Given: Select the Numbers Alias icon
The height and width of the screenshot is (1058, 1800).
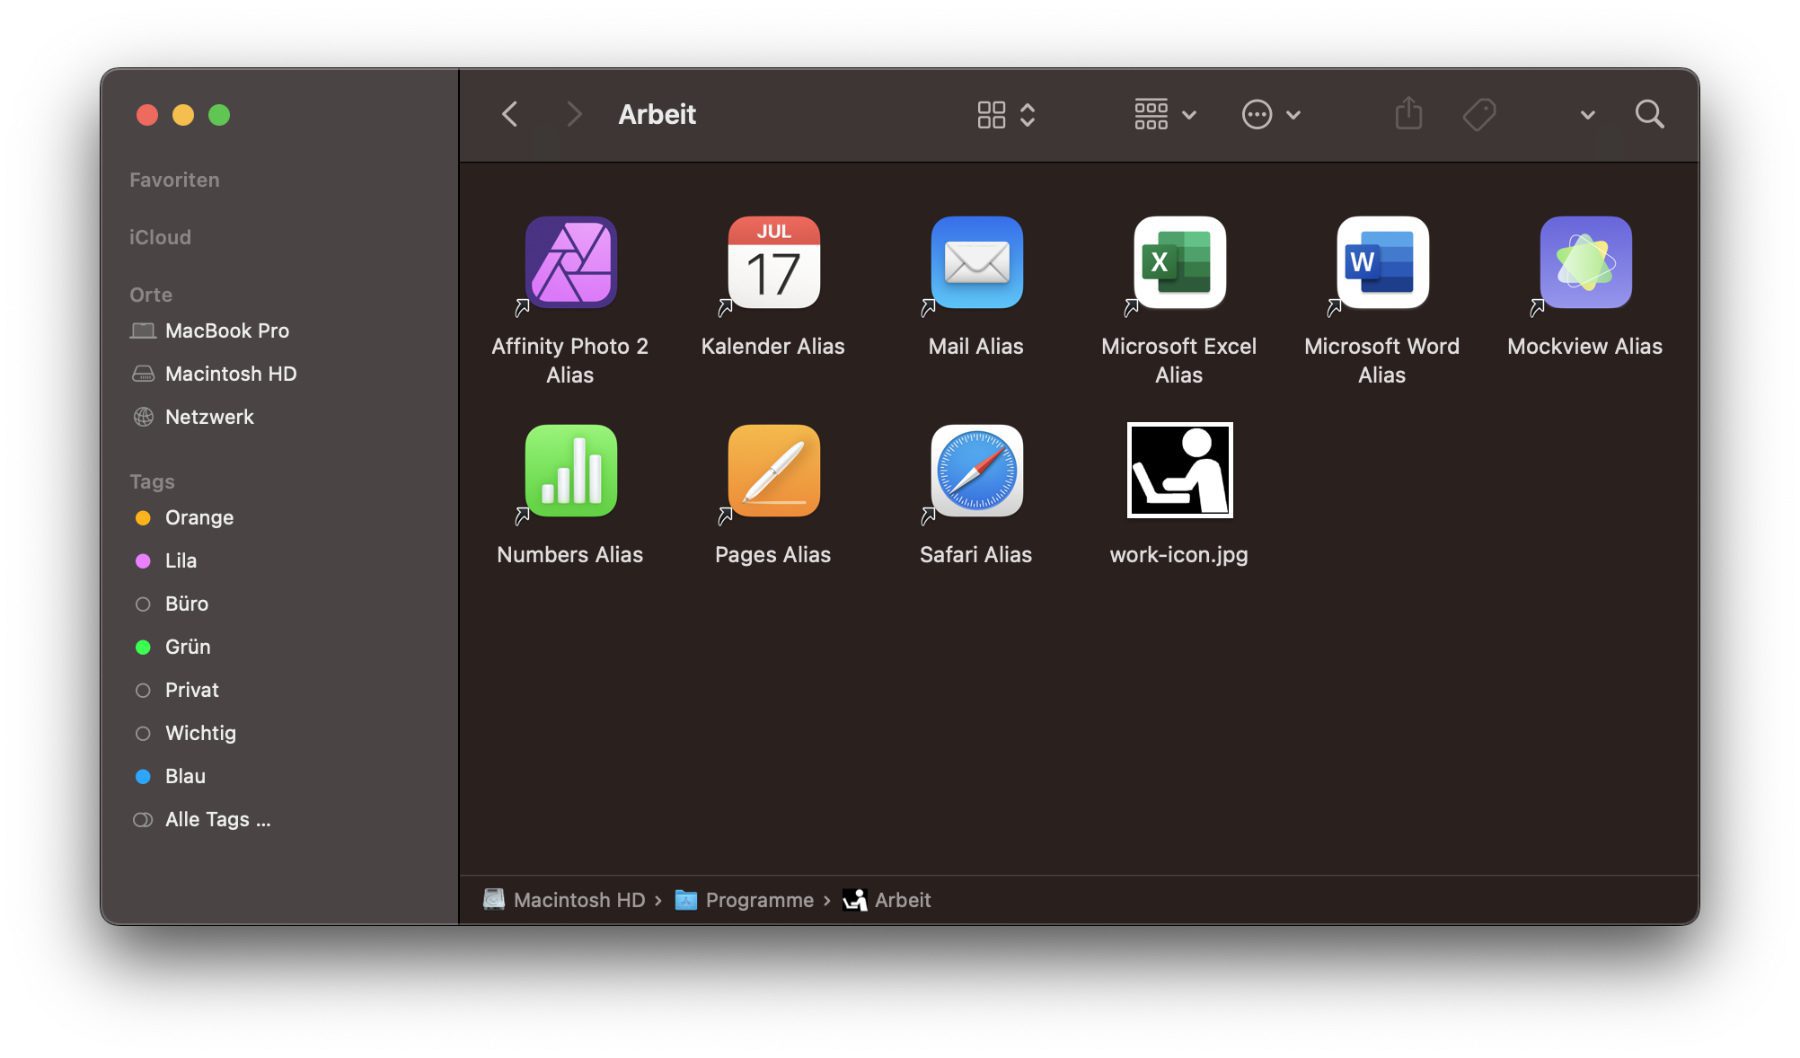Looking at the screenshot, I should click(x=570, y=471).
